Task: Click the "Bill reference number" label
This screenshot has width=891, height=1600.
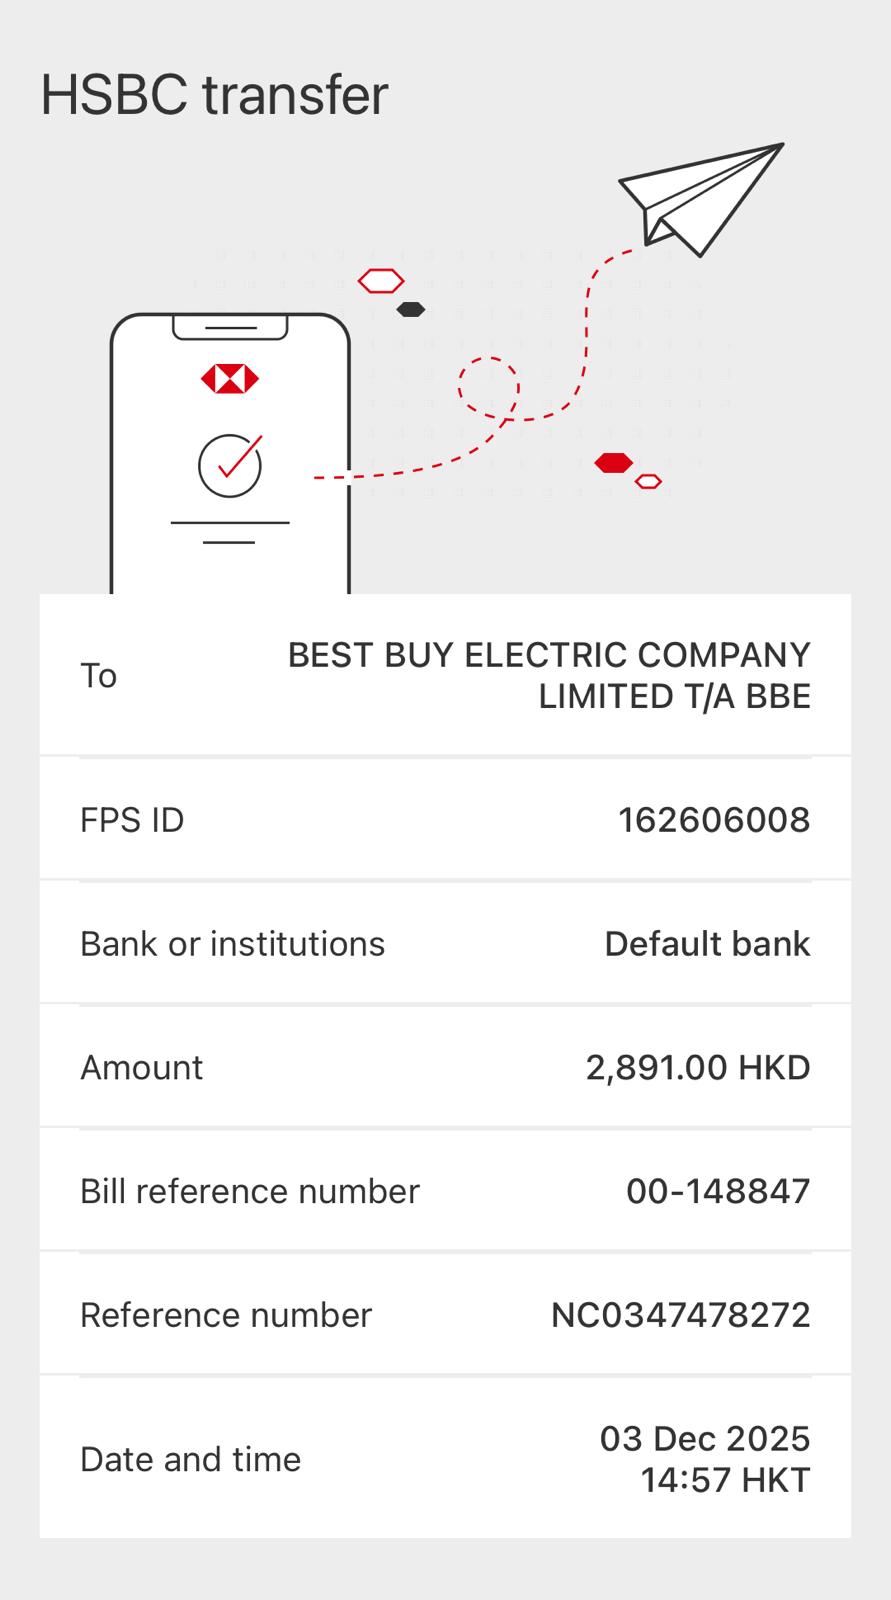Action: coord(250,1191)
